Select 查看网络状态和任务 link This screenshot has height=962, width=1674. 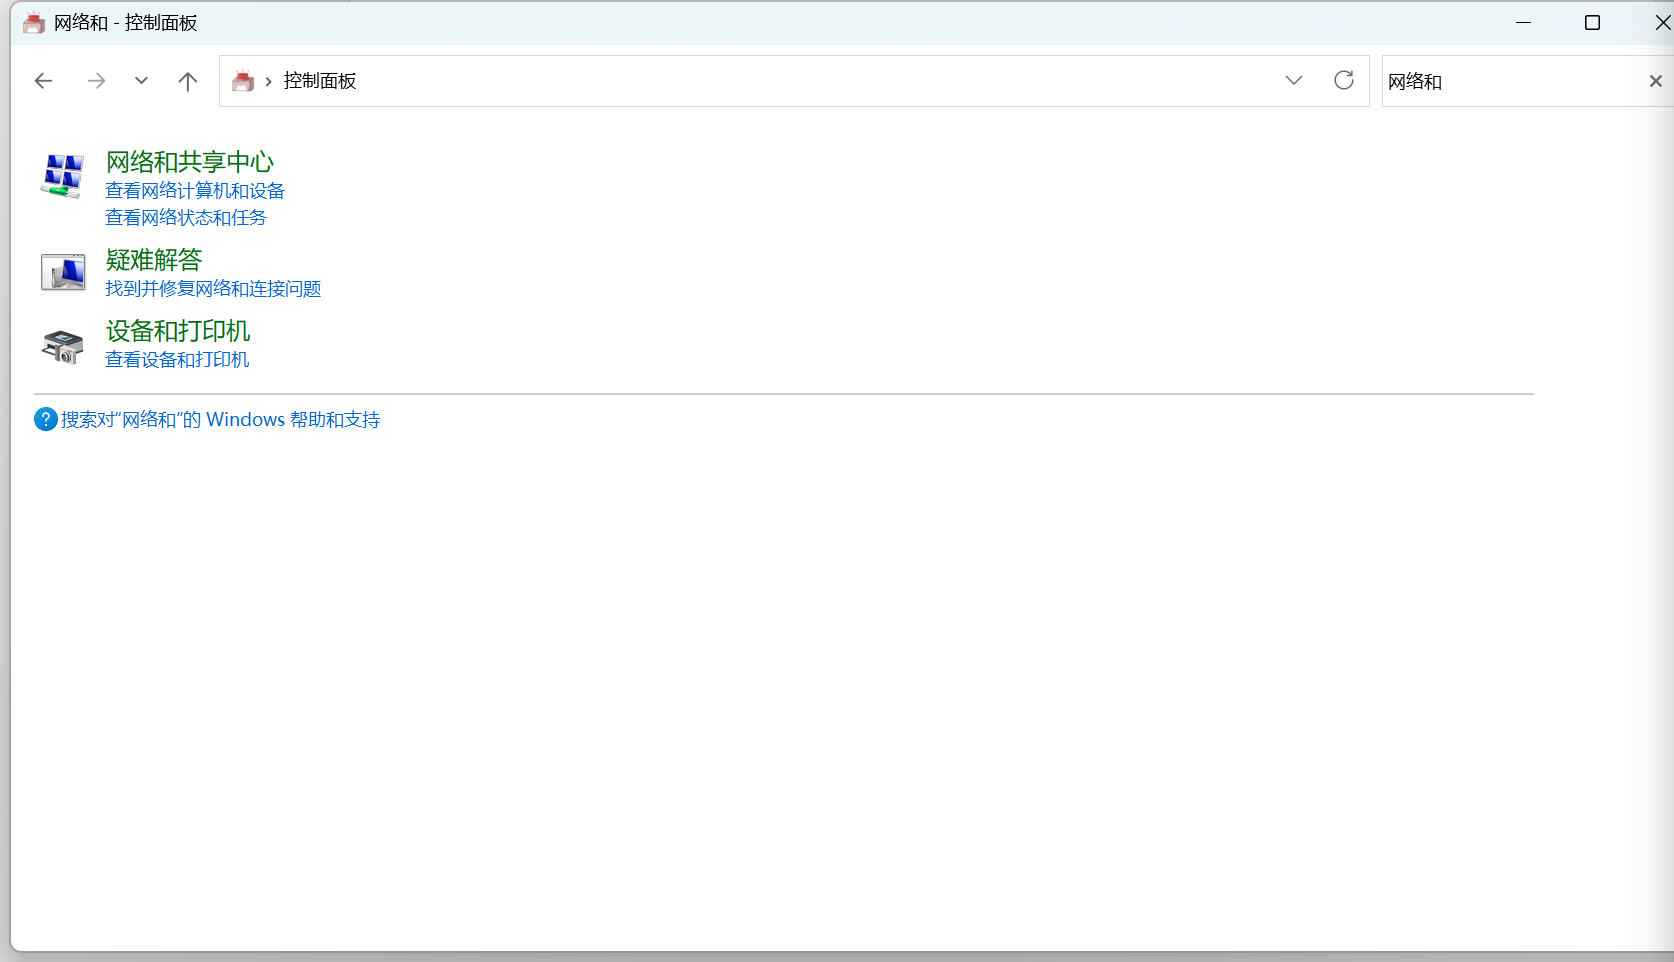[186, 218]
